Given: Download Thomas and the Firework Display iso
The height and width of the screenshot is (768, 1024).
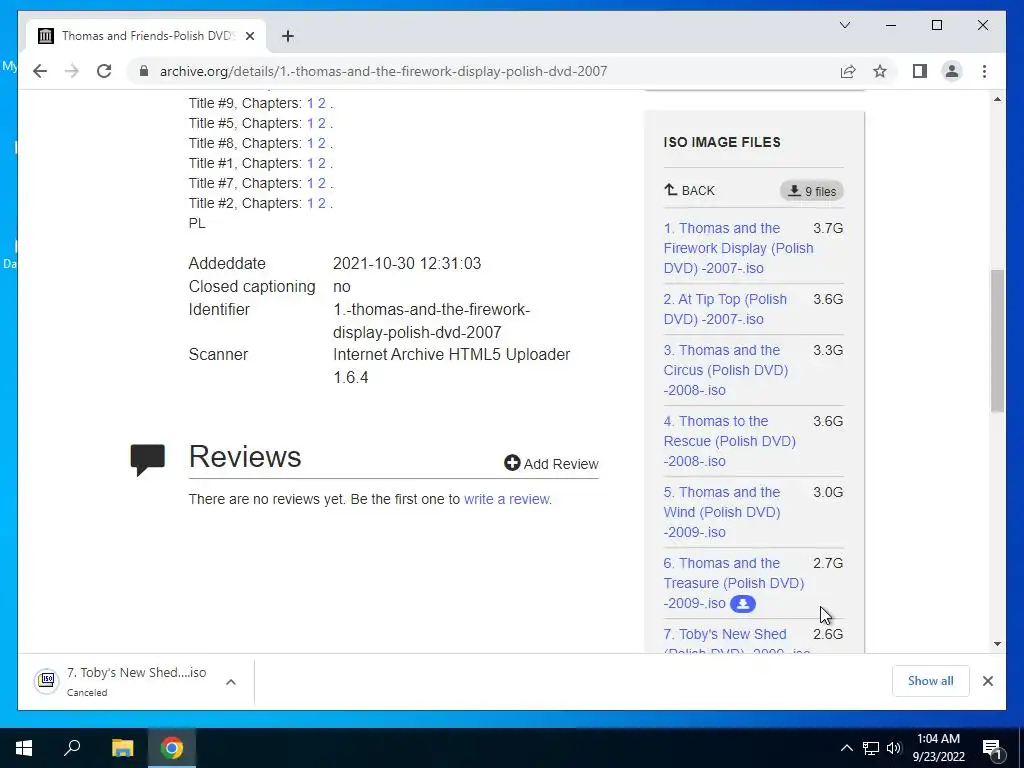Looking at the screenshot, I should [x=738, y=248].
